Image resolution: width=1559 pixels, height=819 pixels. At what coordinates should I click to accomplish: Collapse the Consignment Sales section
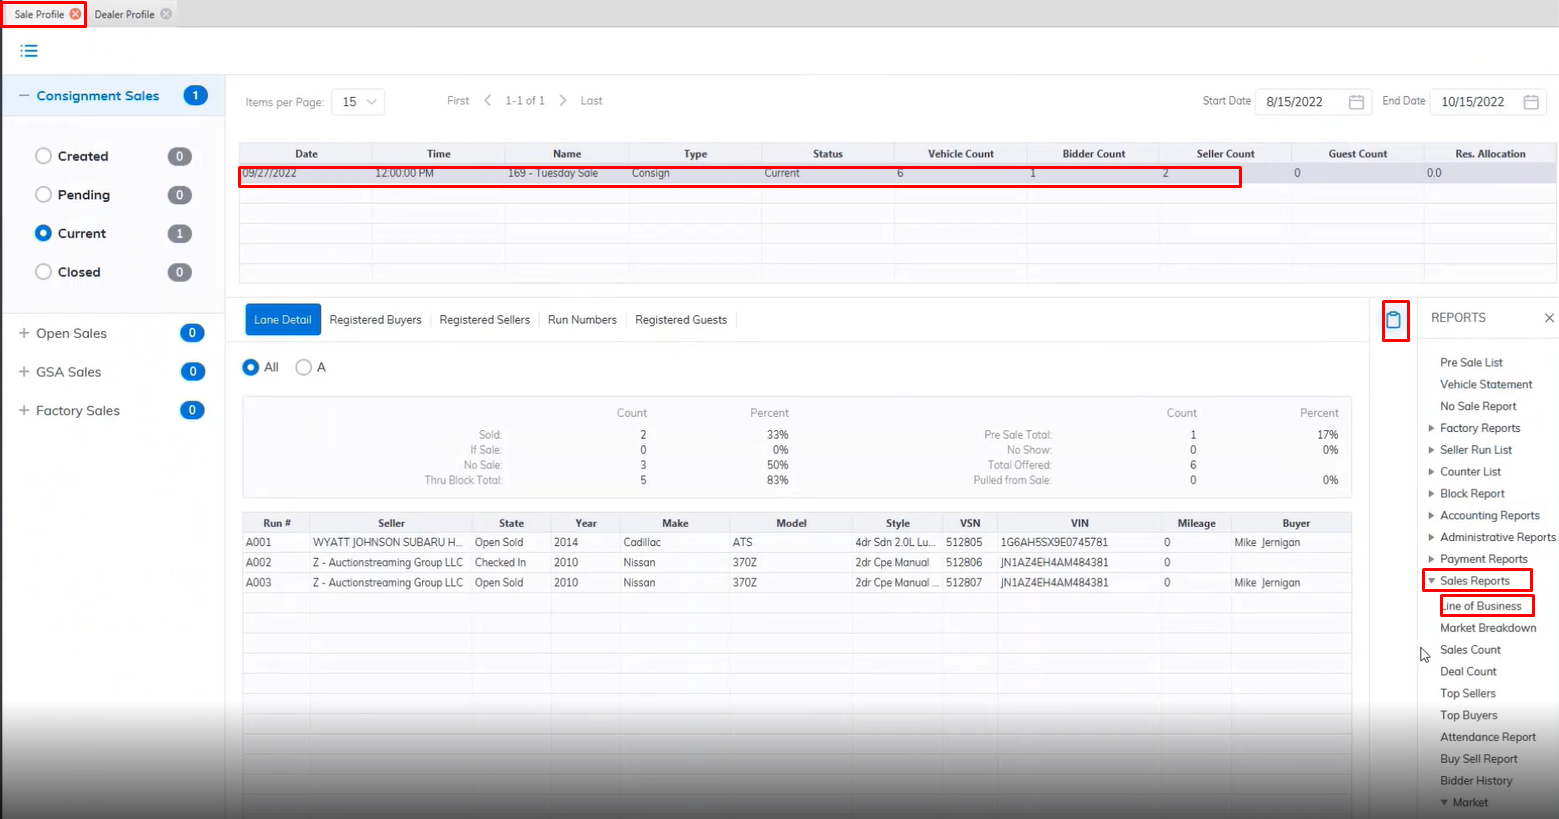coord(24,96)
